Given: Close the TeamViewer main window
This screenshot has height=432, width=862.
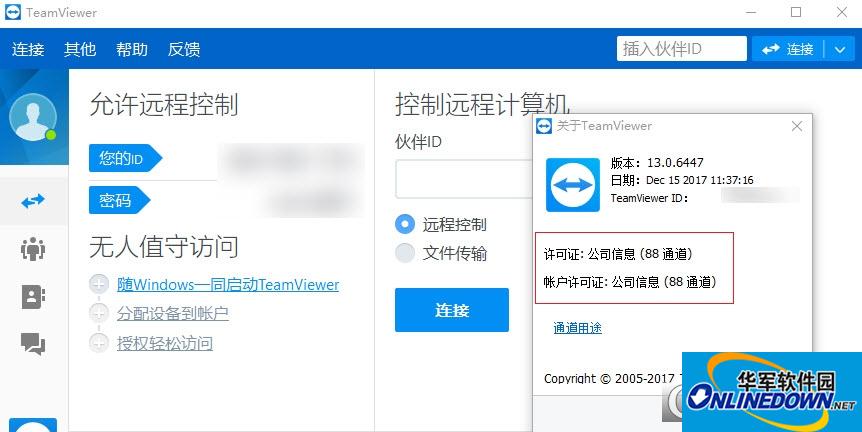Looking at the screenshot, I should [x=842, y=12].
